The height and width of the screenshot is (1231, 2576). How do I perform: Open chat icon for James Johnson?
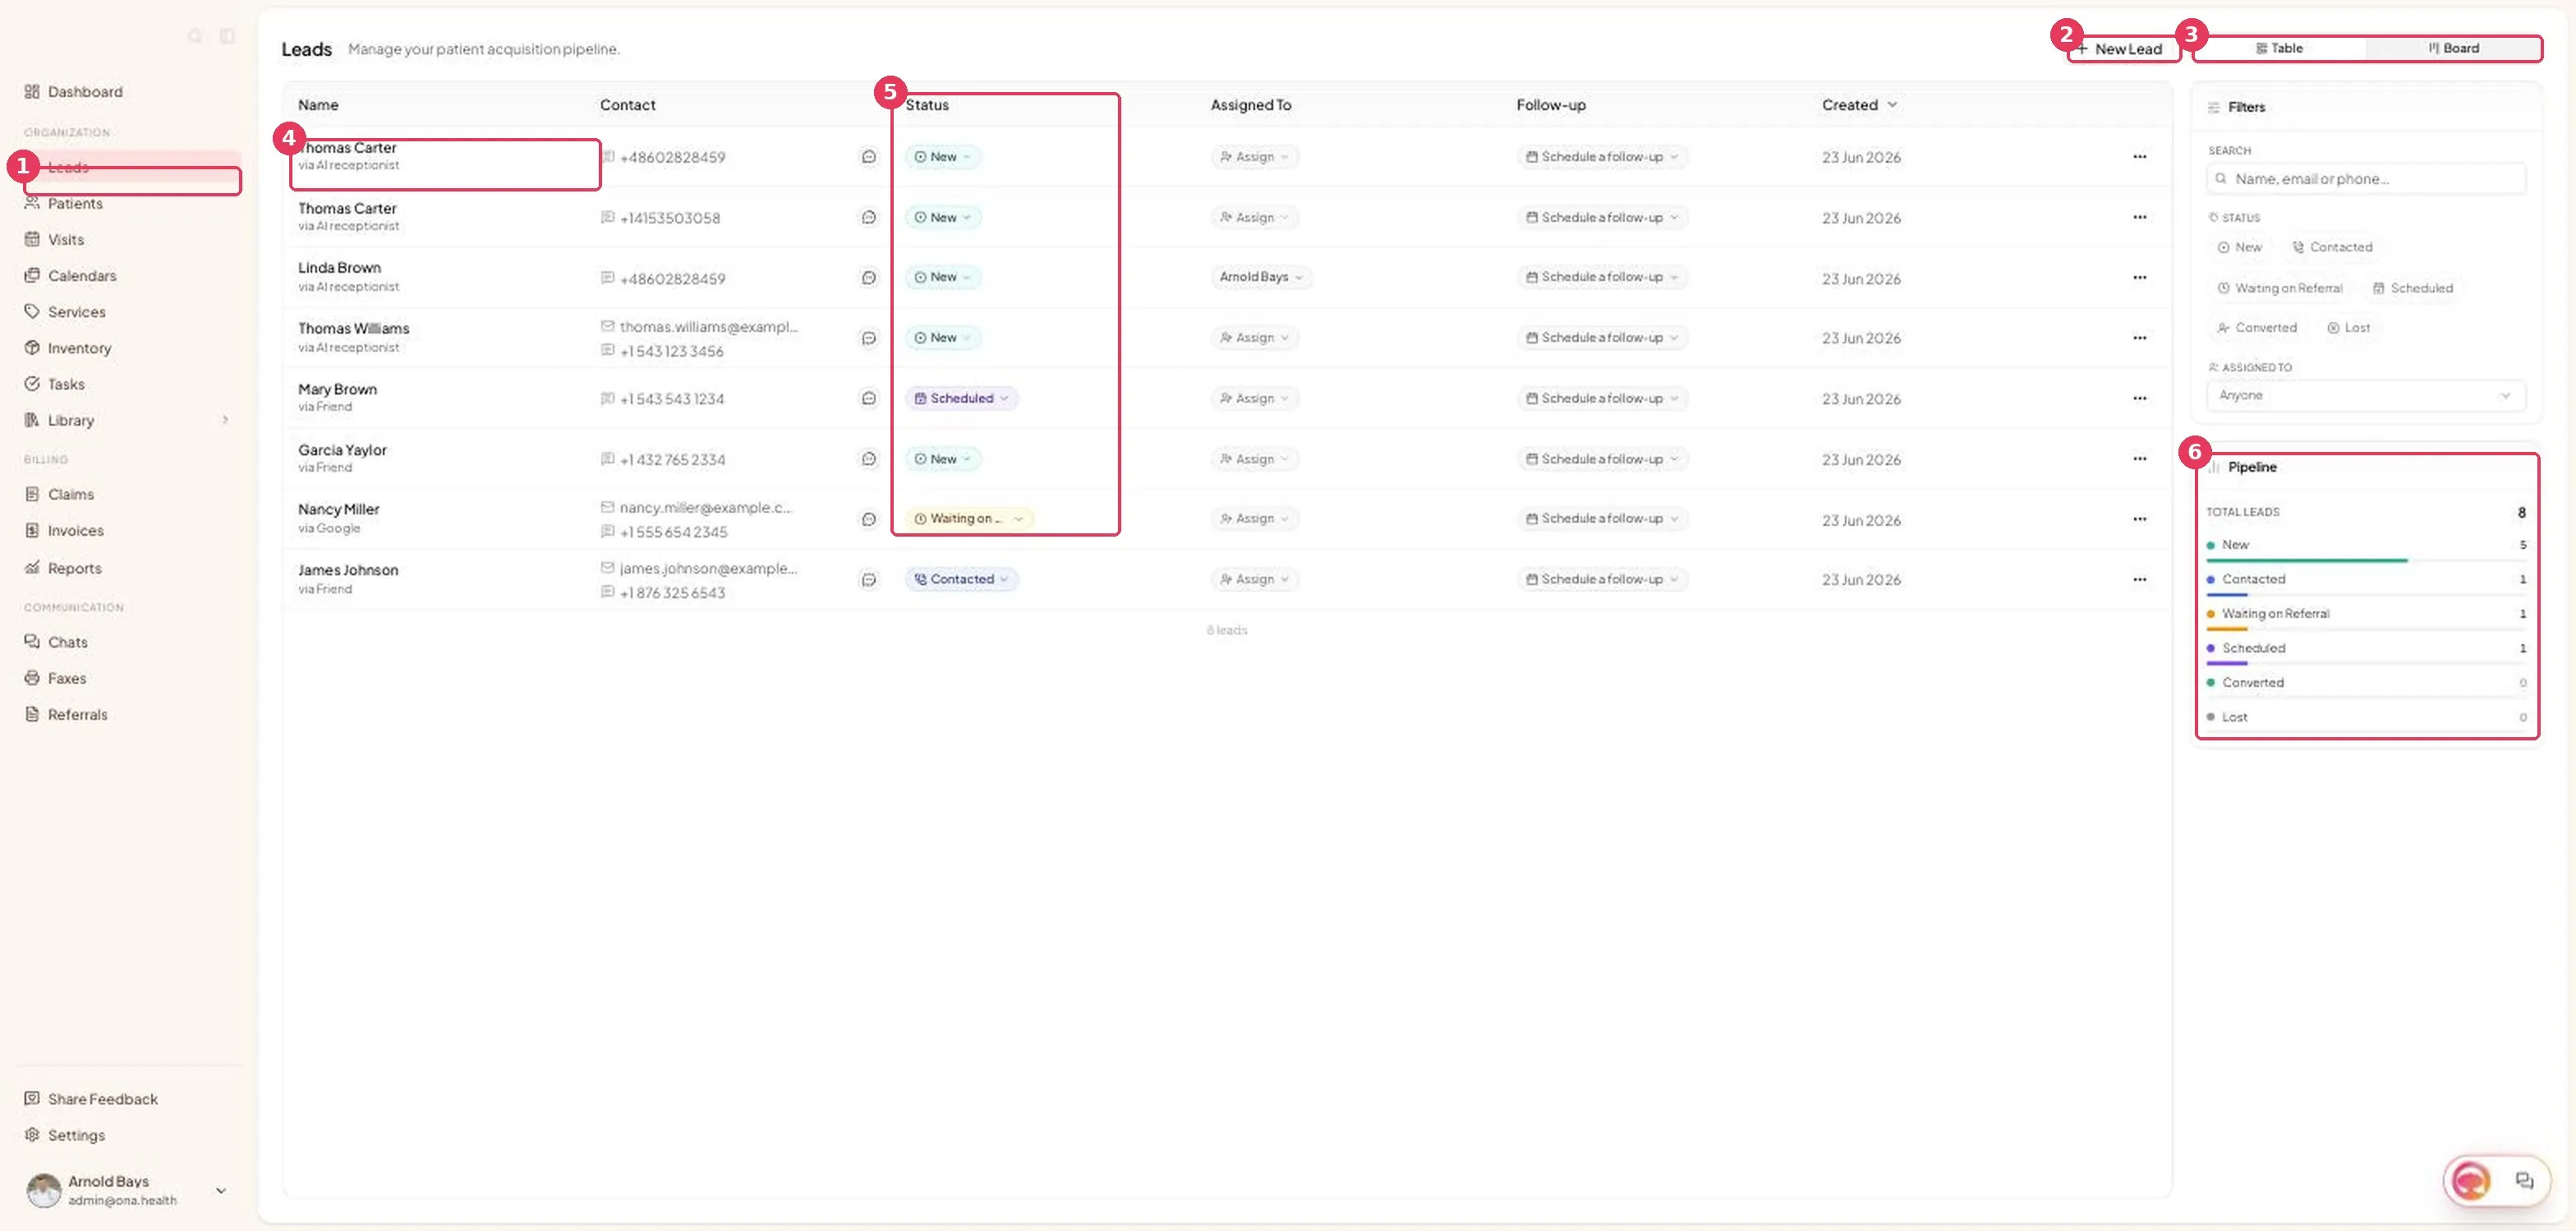pos(869,579)
